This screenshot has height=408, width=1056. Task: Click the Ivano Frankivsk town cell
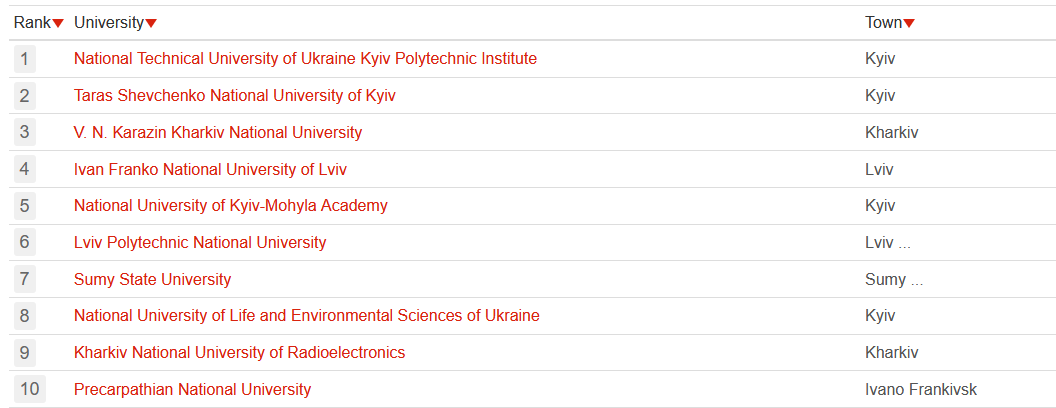tap(920, 389)
